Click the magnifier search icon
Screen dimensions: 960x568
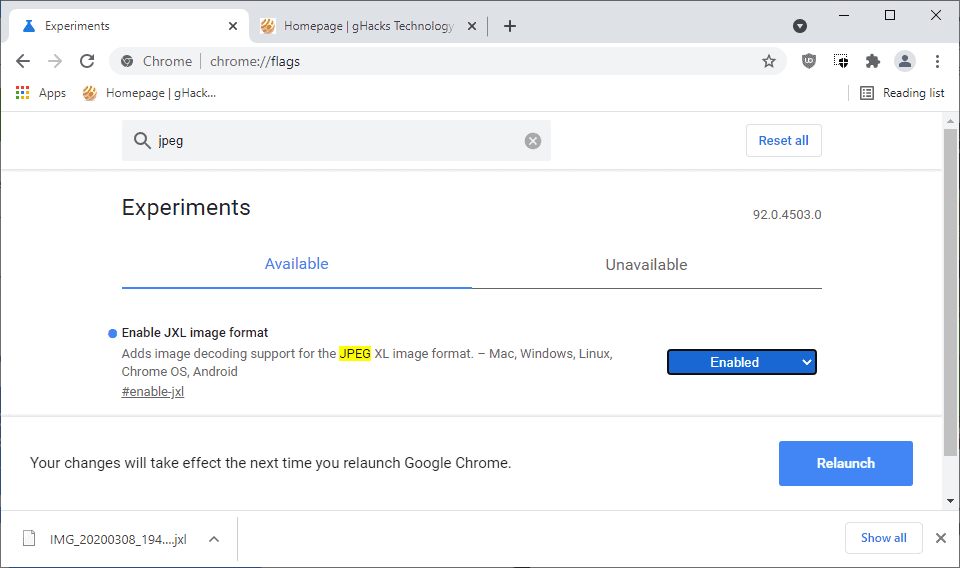click(142, 140)
